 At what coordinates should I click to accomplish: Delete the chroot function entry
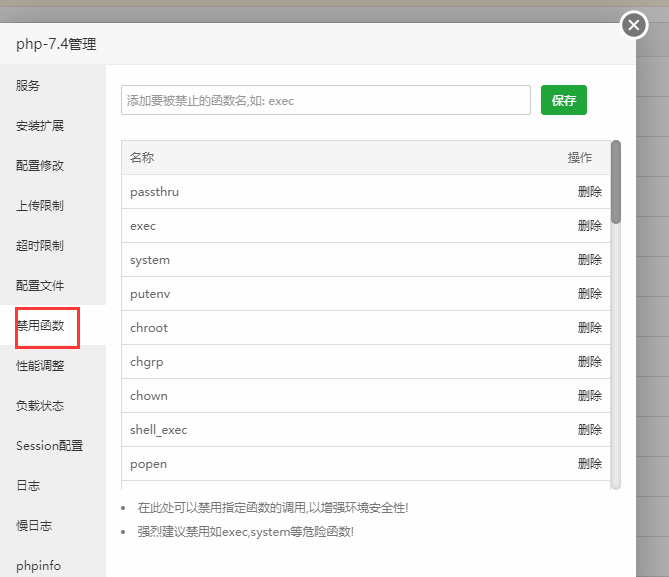(x=590, y=328)
